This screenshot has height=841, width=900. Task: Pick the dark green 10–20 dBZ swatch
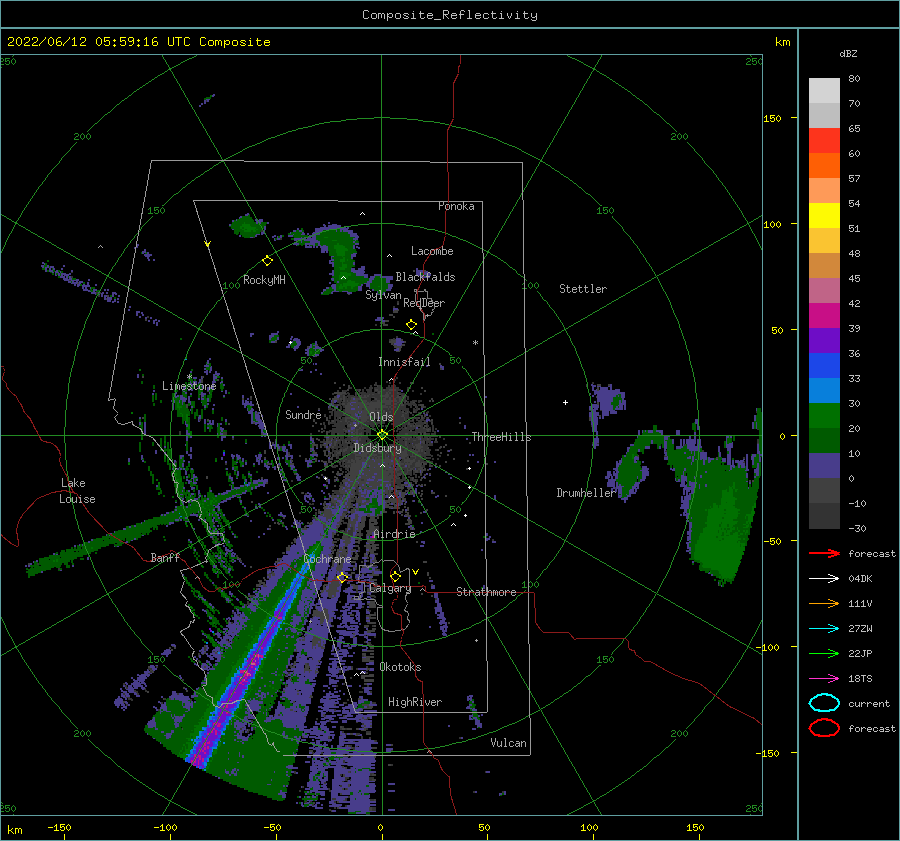pyautogui.click(x=824, y=441)
